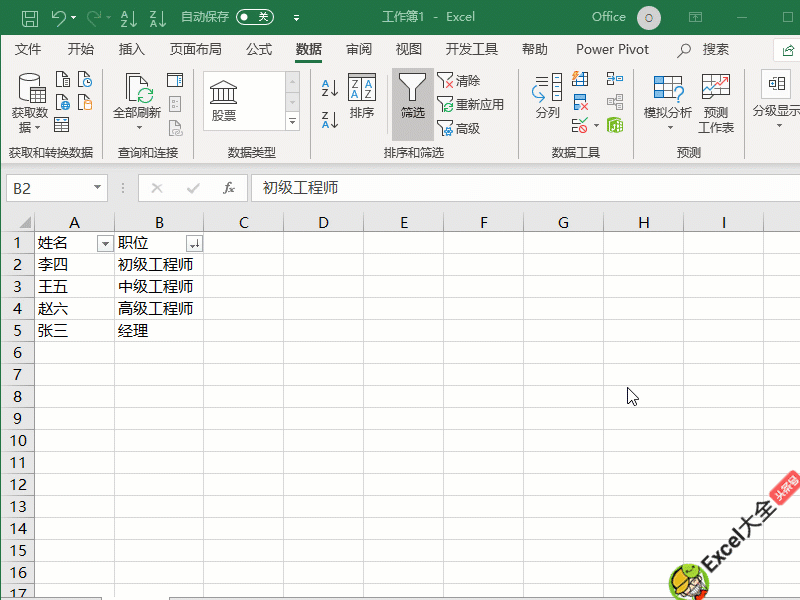Image resolution: width=800 pixels, height=600 pixels.
Task: Click 清除 to clear filter
Action: [x=459, y=81]
